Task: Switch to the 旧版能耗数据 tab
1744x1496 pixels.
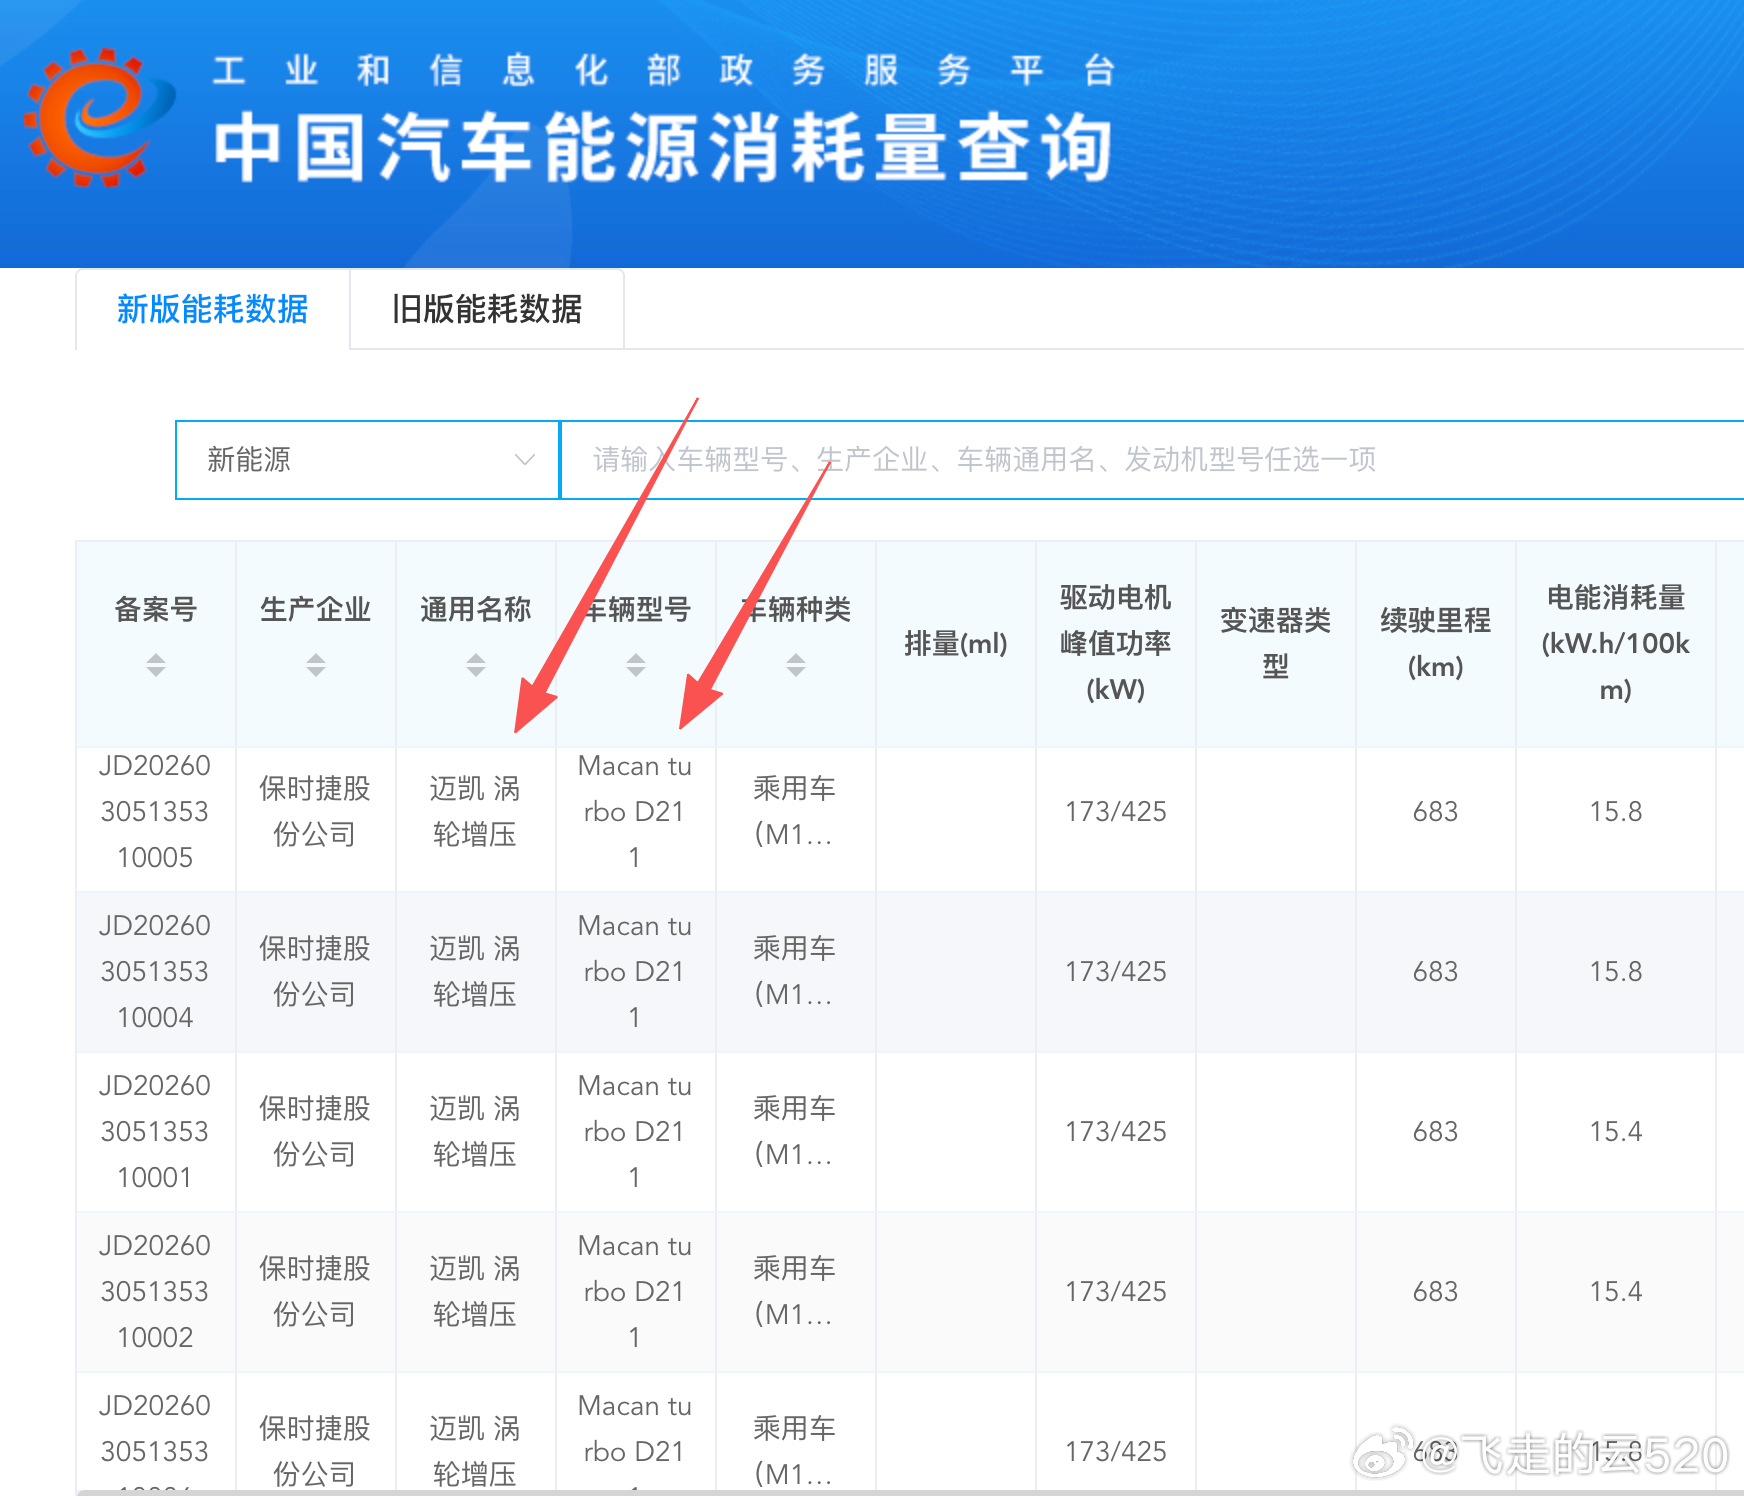Action: [x=487, y=309]
